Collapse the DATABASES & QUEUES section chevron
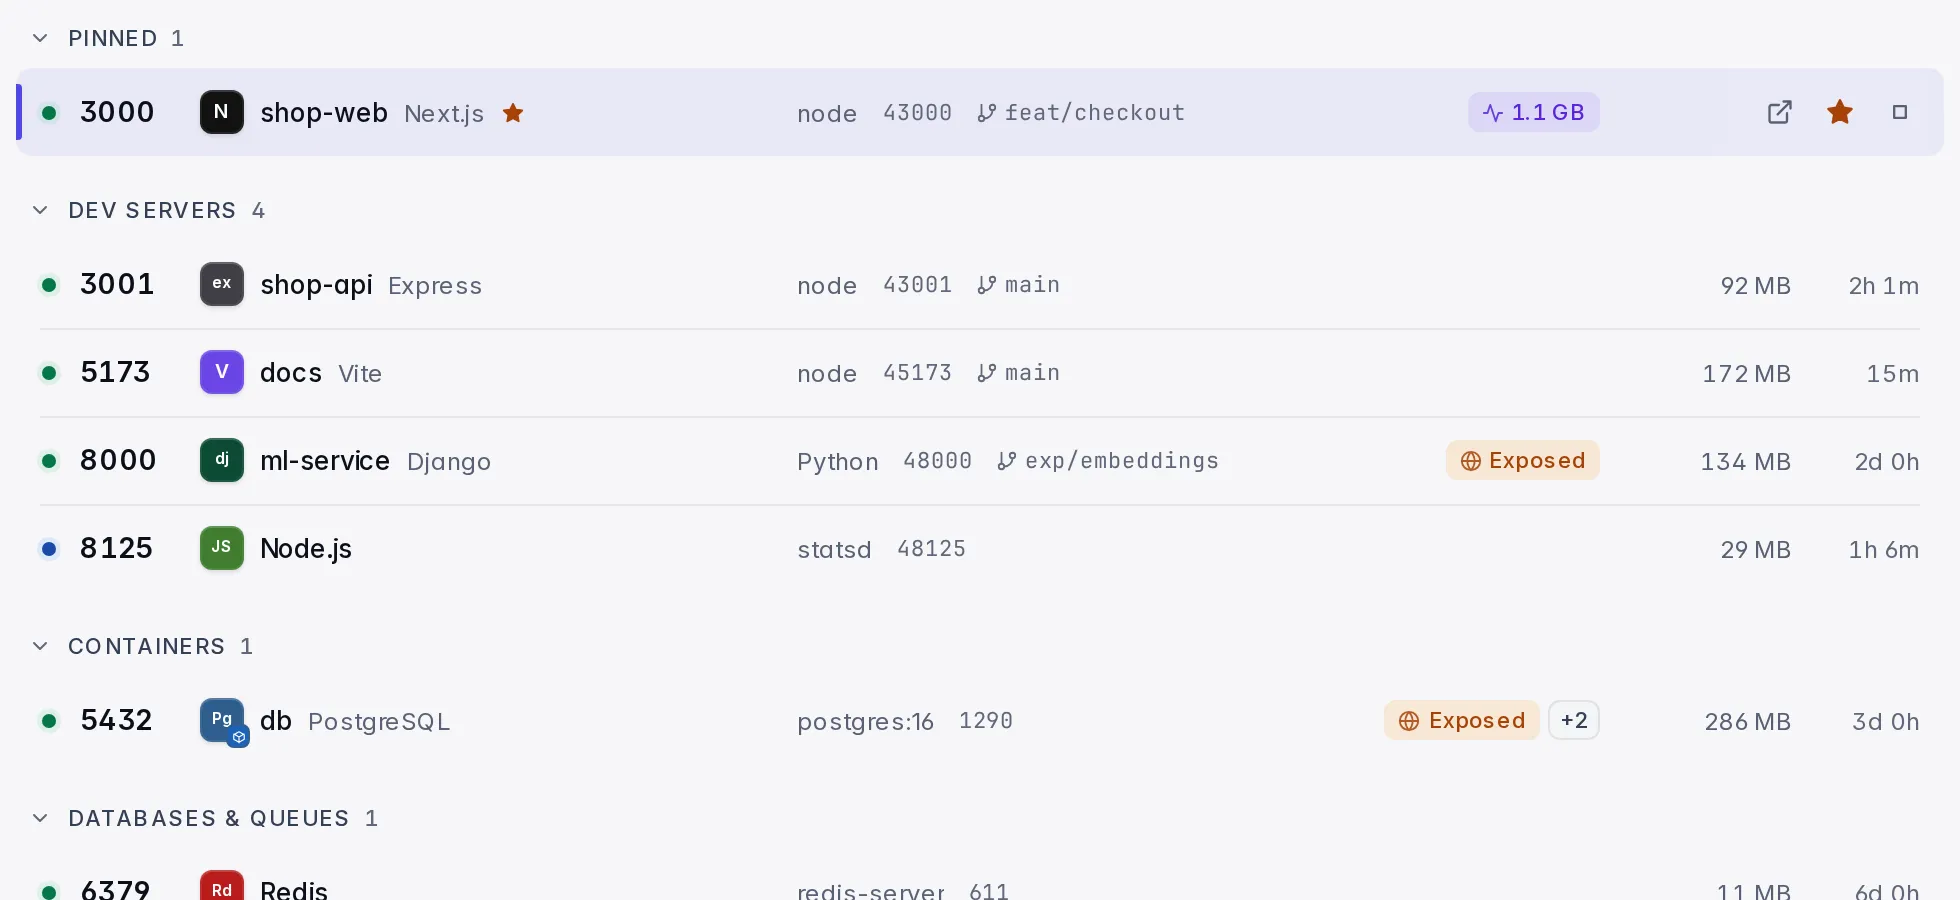This screenshot has width=1960, height=900. click(40, 818)
